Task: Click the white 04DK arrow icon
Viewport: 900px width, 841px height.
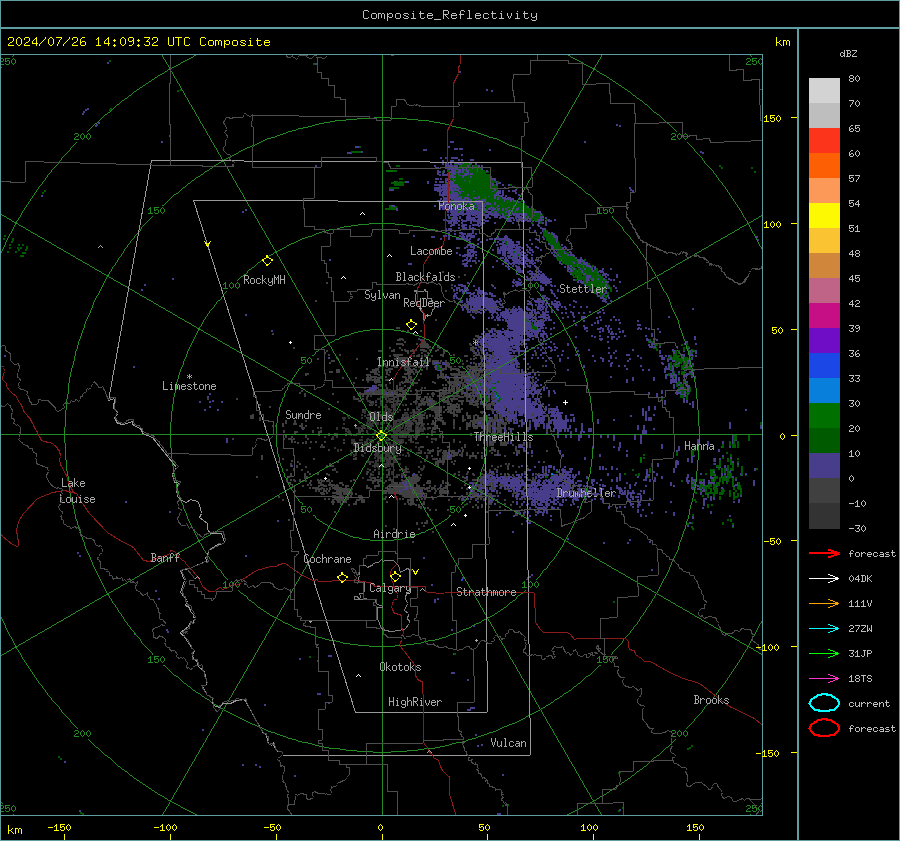Action: click(824, 578)
